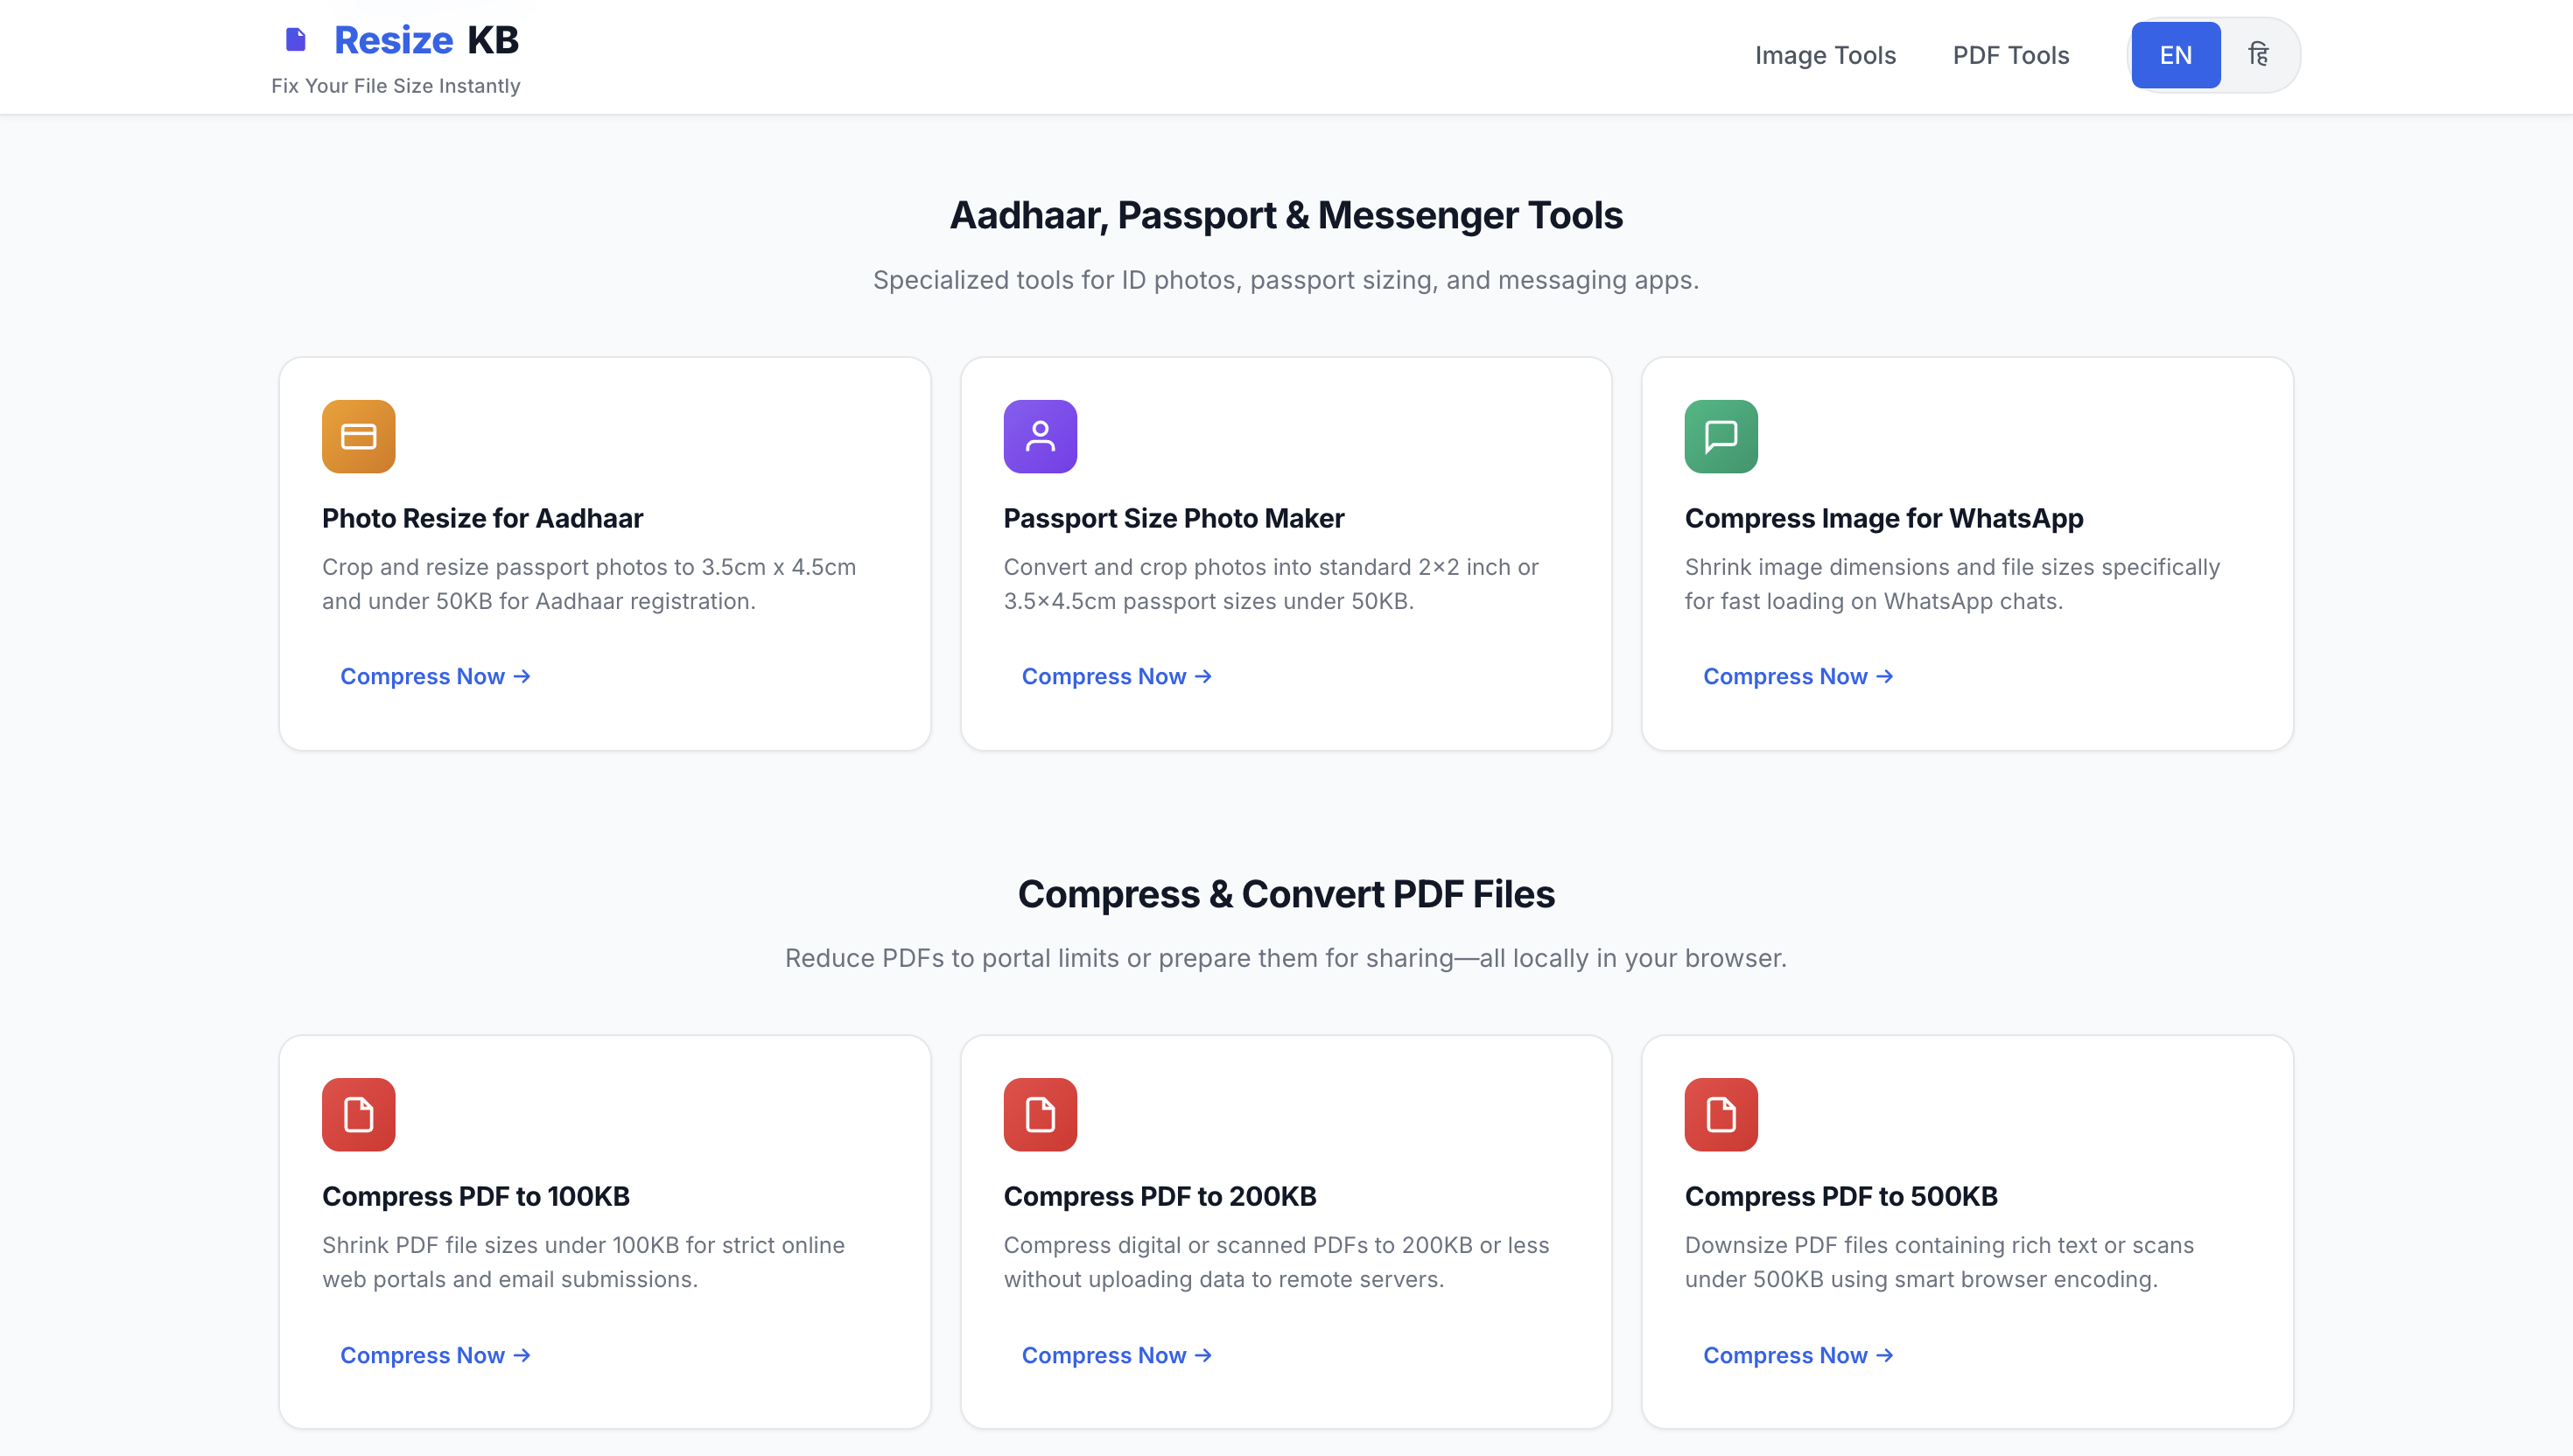2573x1456 pixels.
Task: Click Compress Now under Compress PDF to 500KB
Action: 1798,1355
